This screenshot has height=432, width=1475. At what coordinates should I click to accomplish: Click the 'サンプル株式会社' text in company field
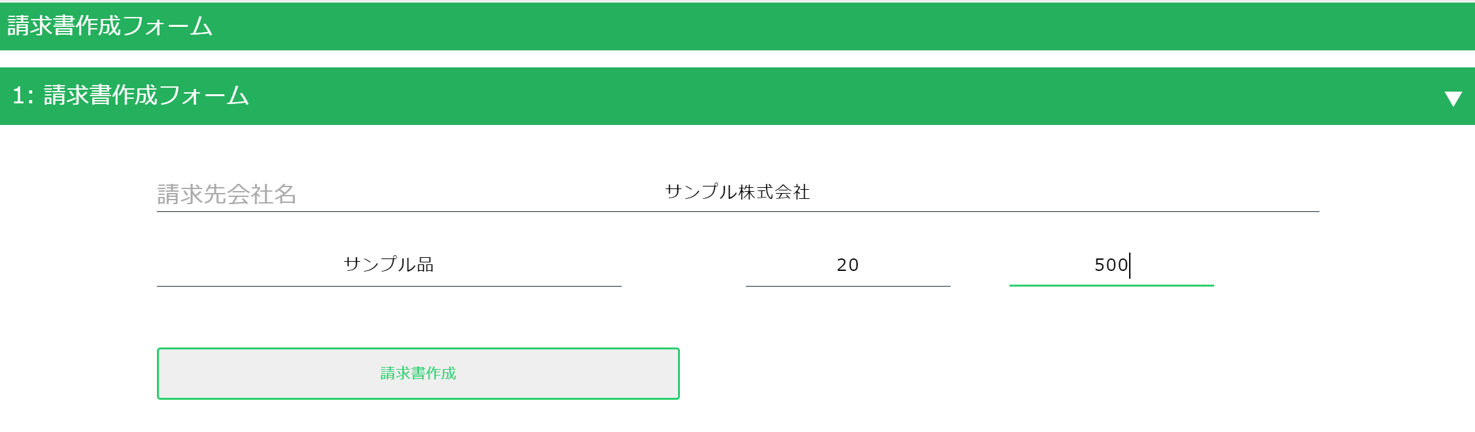737,192
